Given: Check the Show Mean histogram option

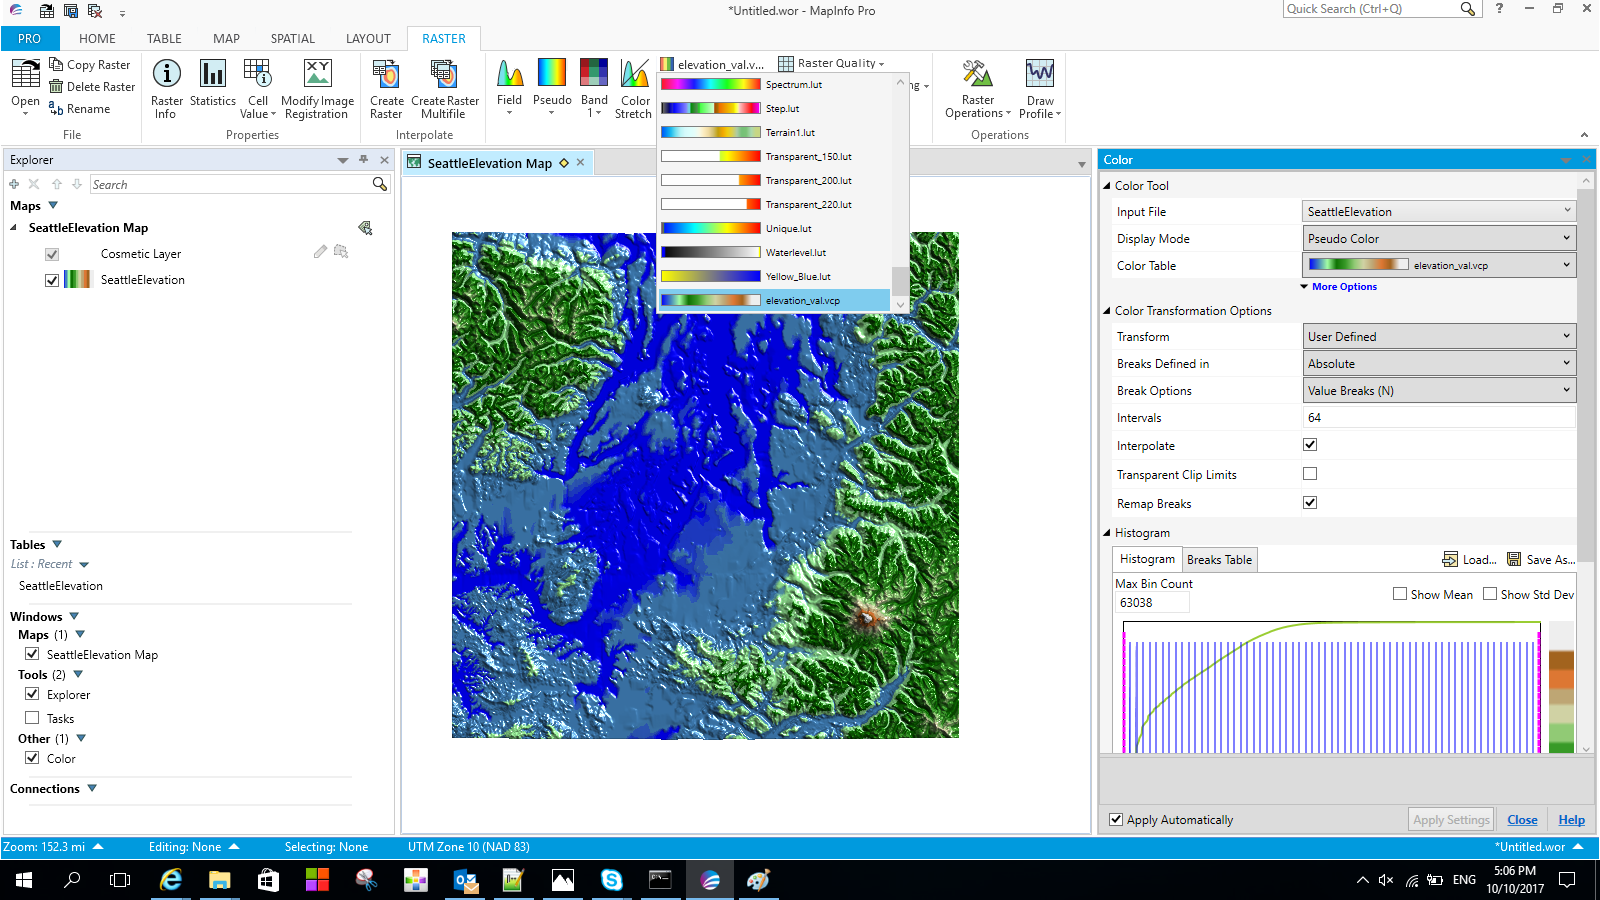Looking at the screenshot, I should tap(1400, 593).
